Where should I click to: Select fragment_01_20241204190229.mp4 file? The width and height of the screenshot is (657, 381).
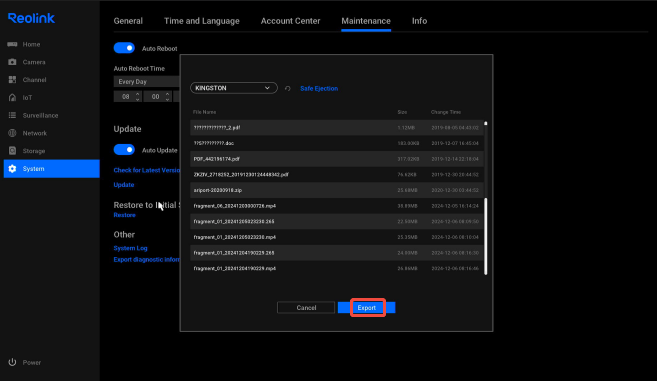(x=336, y=268)
